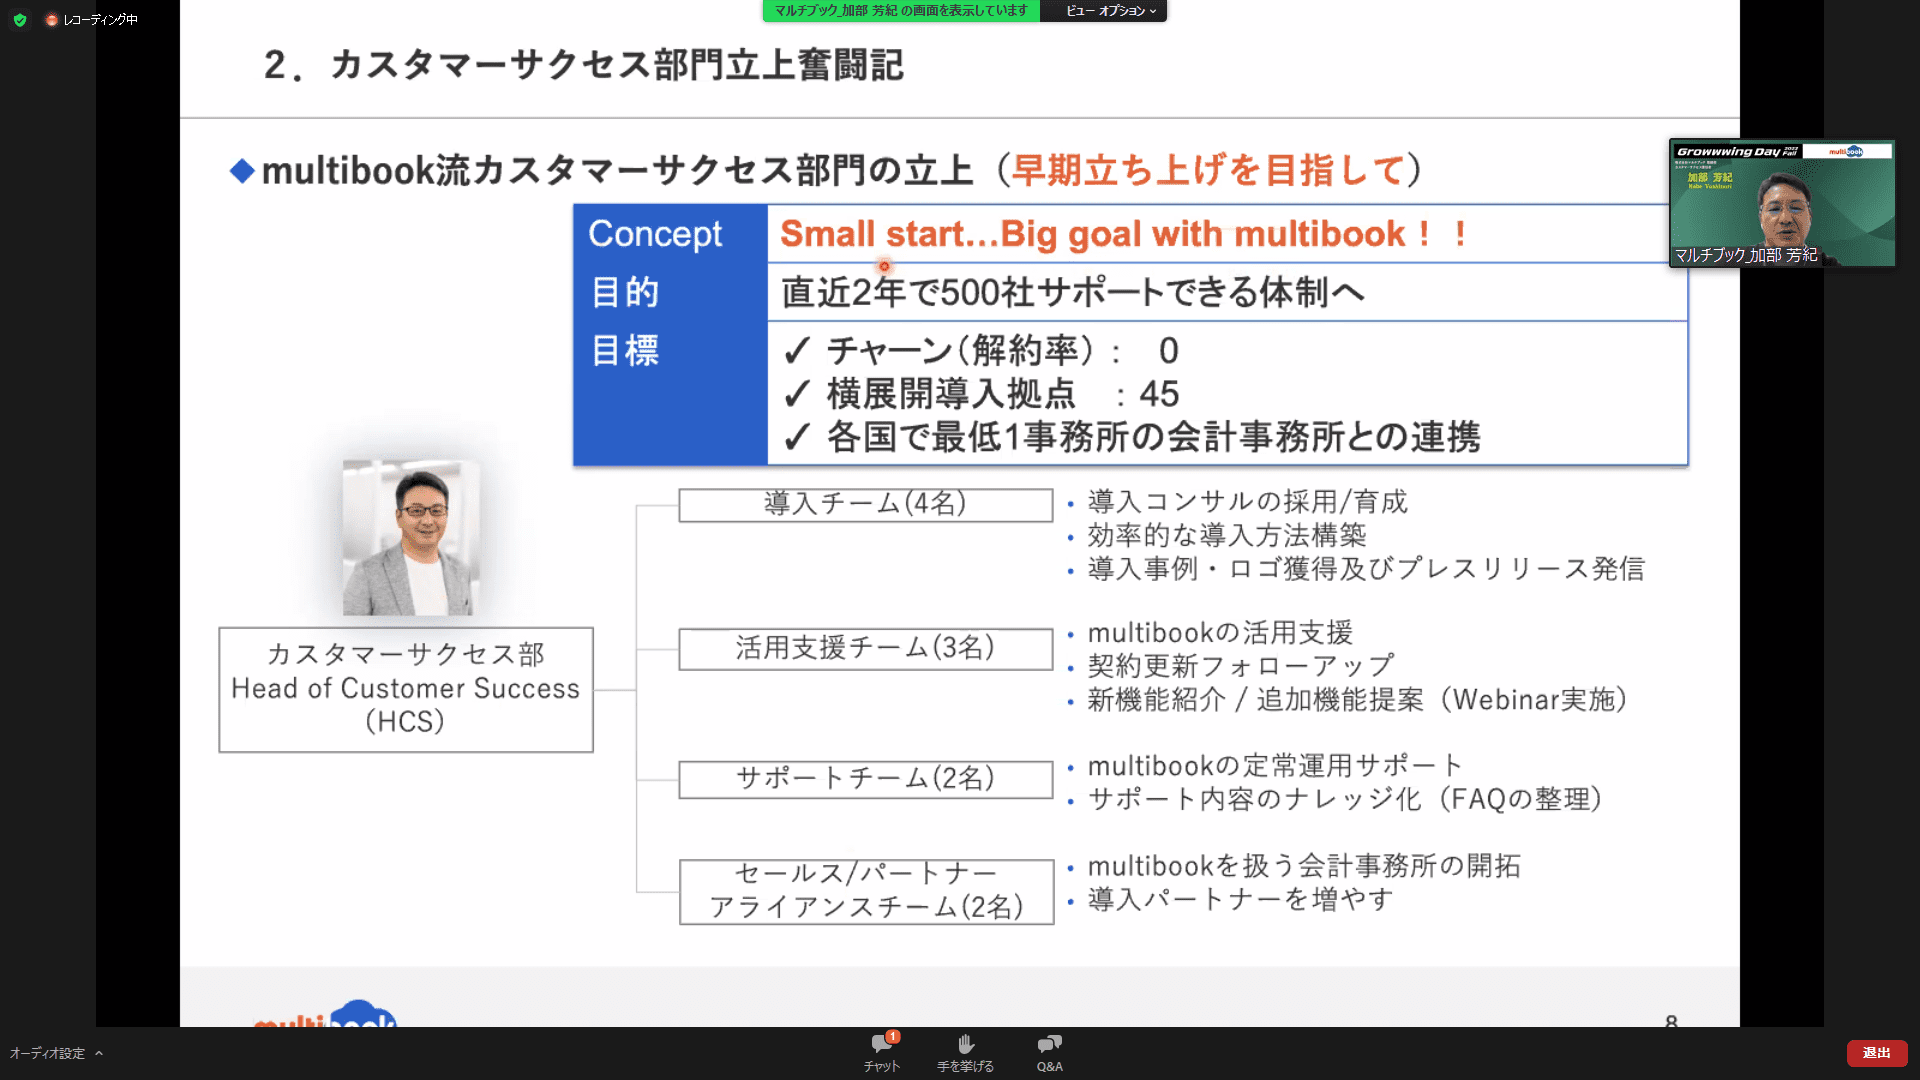Open the Chat panel icon
Screen dimensions: 1920x1080
pyautogui.click(x=882, y=1044)
